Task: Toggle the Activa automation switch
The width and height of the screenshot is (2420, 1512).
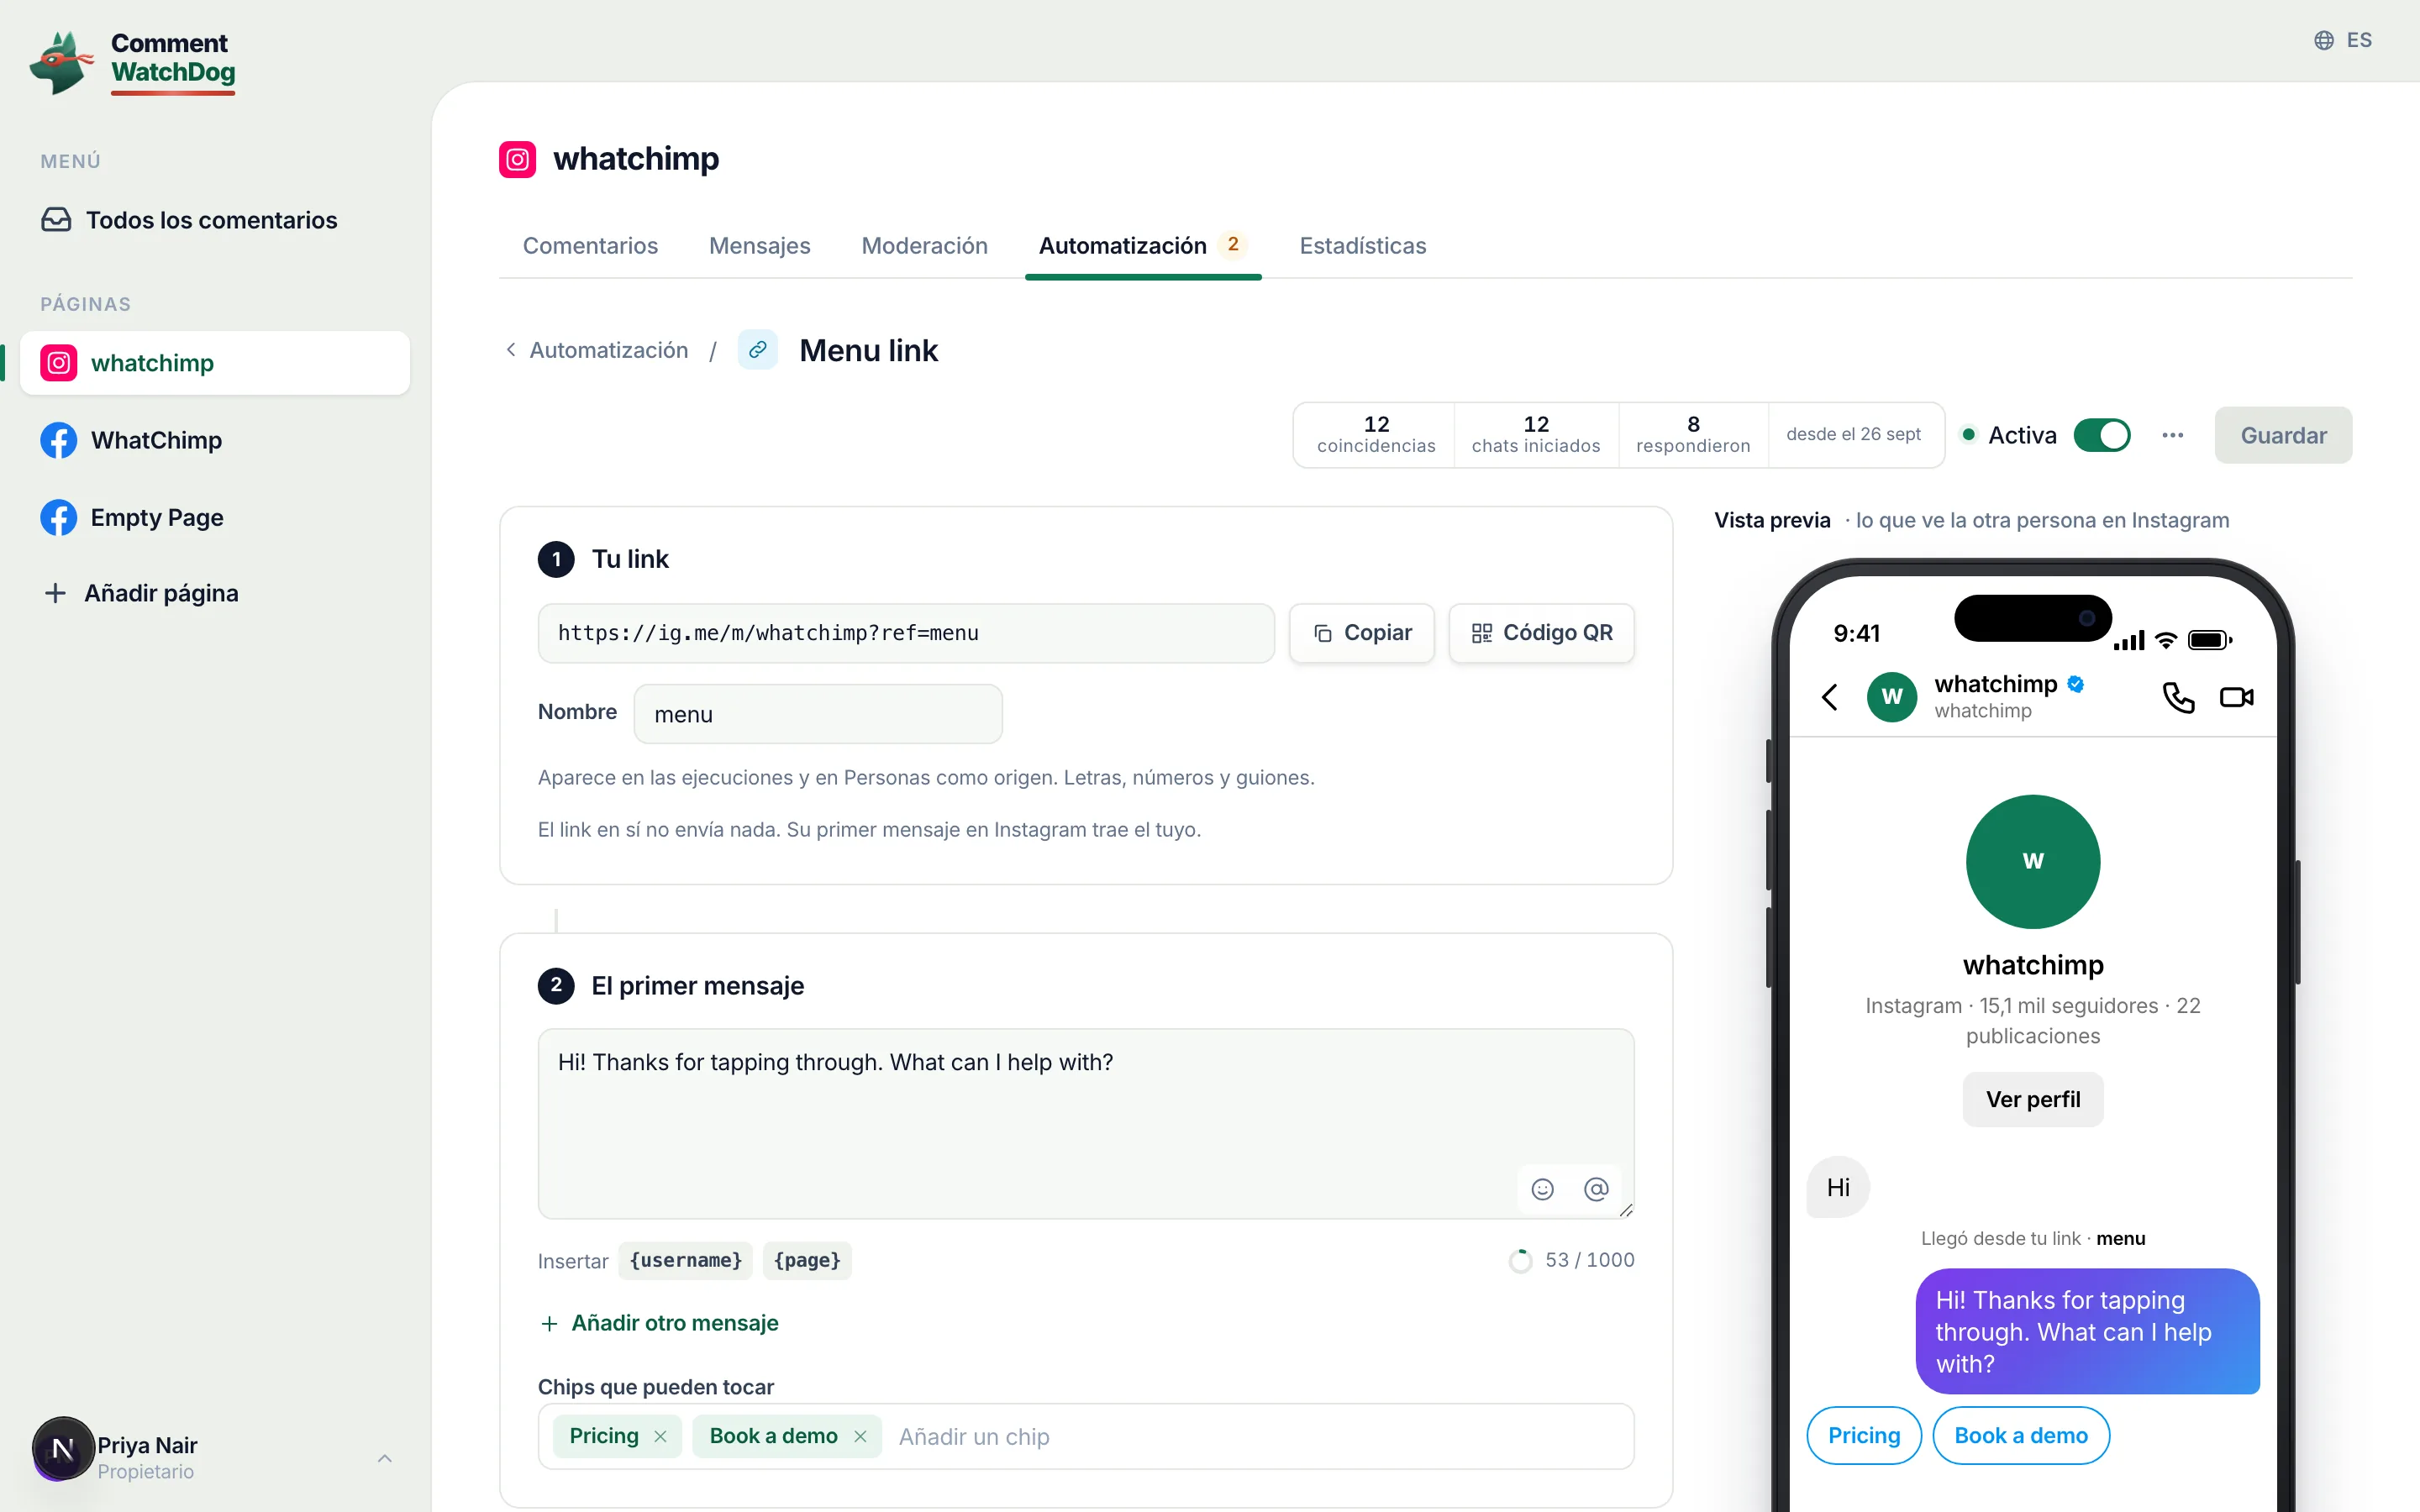Action: point(2102,435)
